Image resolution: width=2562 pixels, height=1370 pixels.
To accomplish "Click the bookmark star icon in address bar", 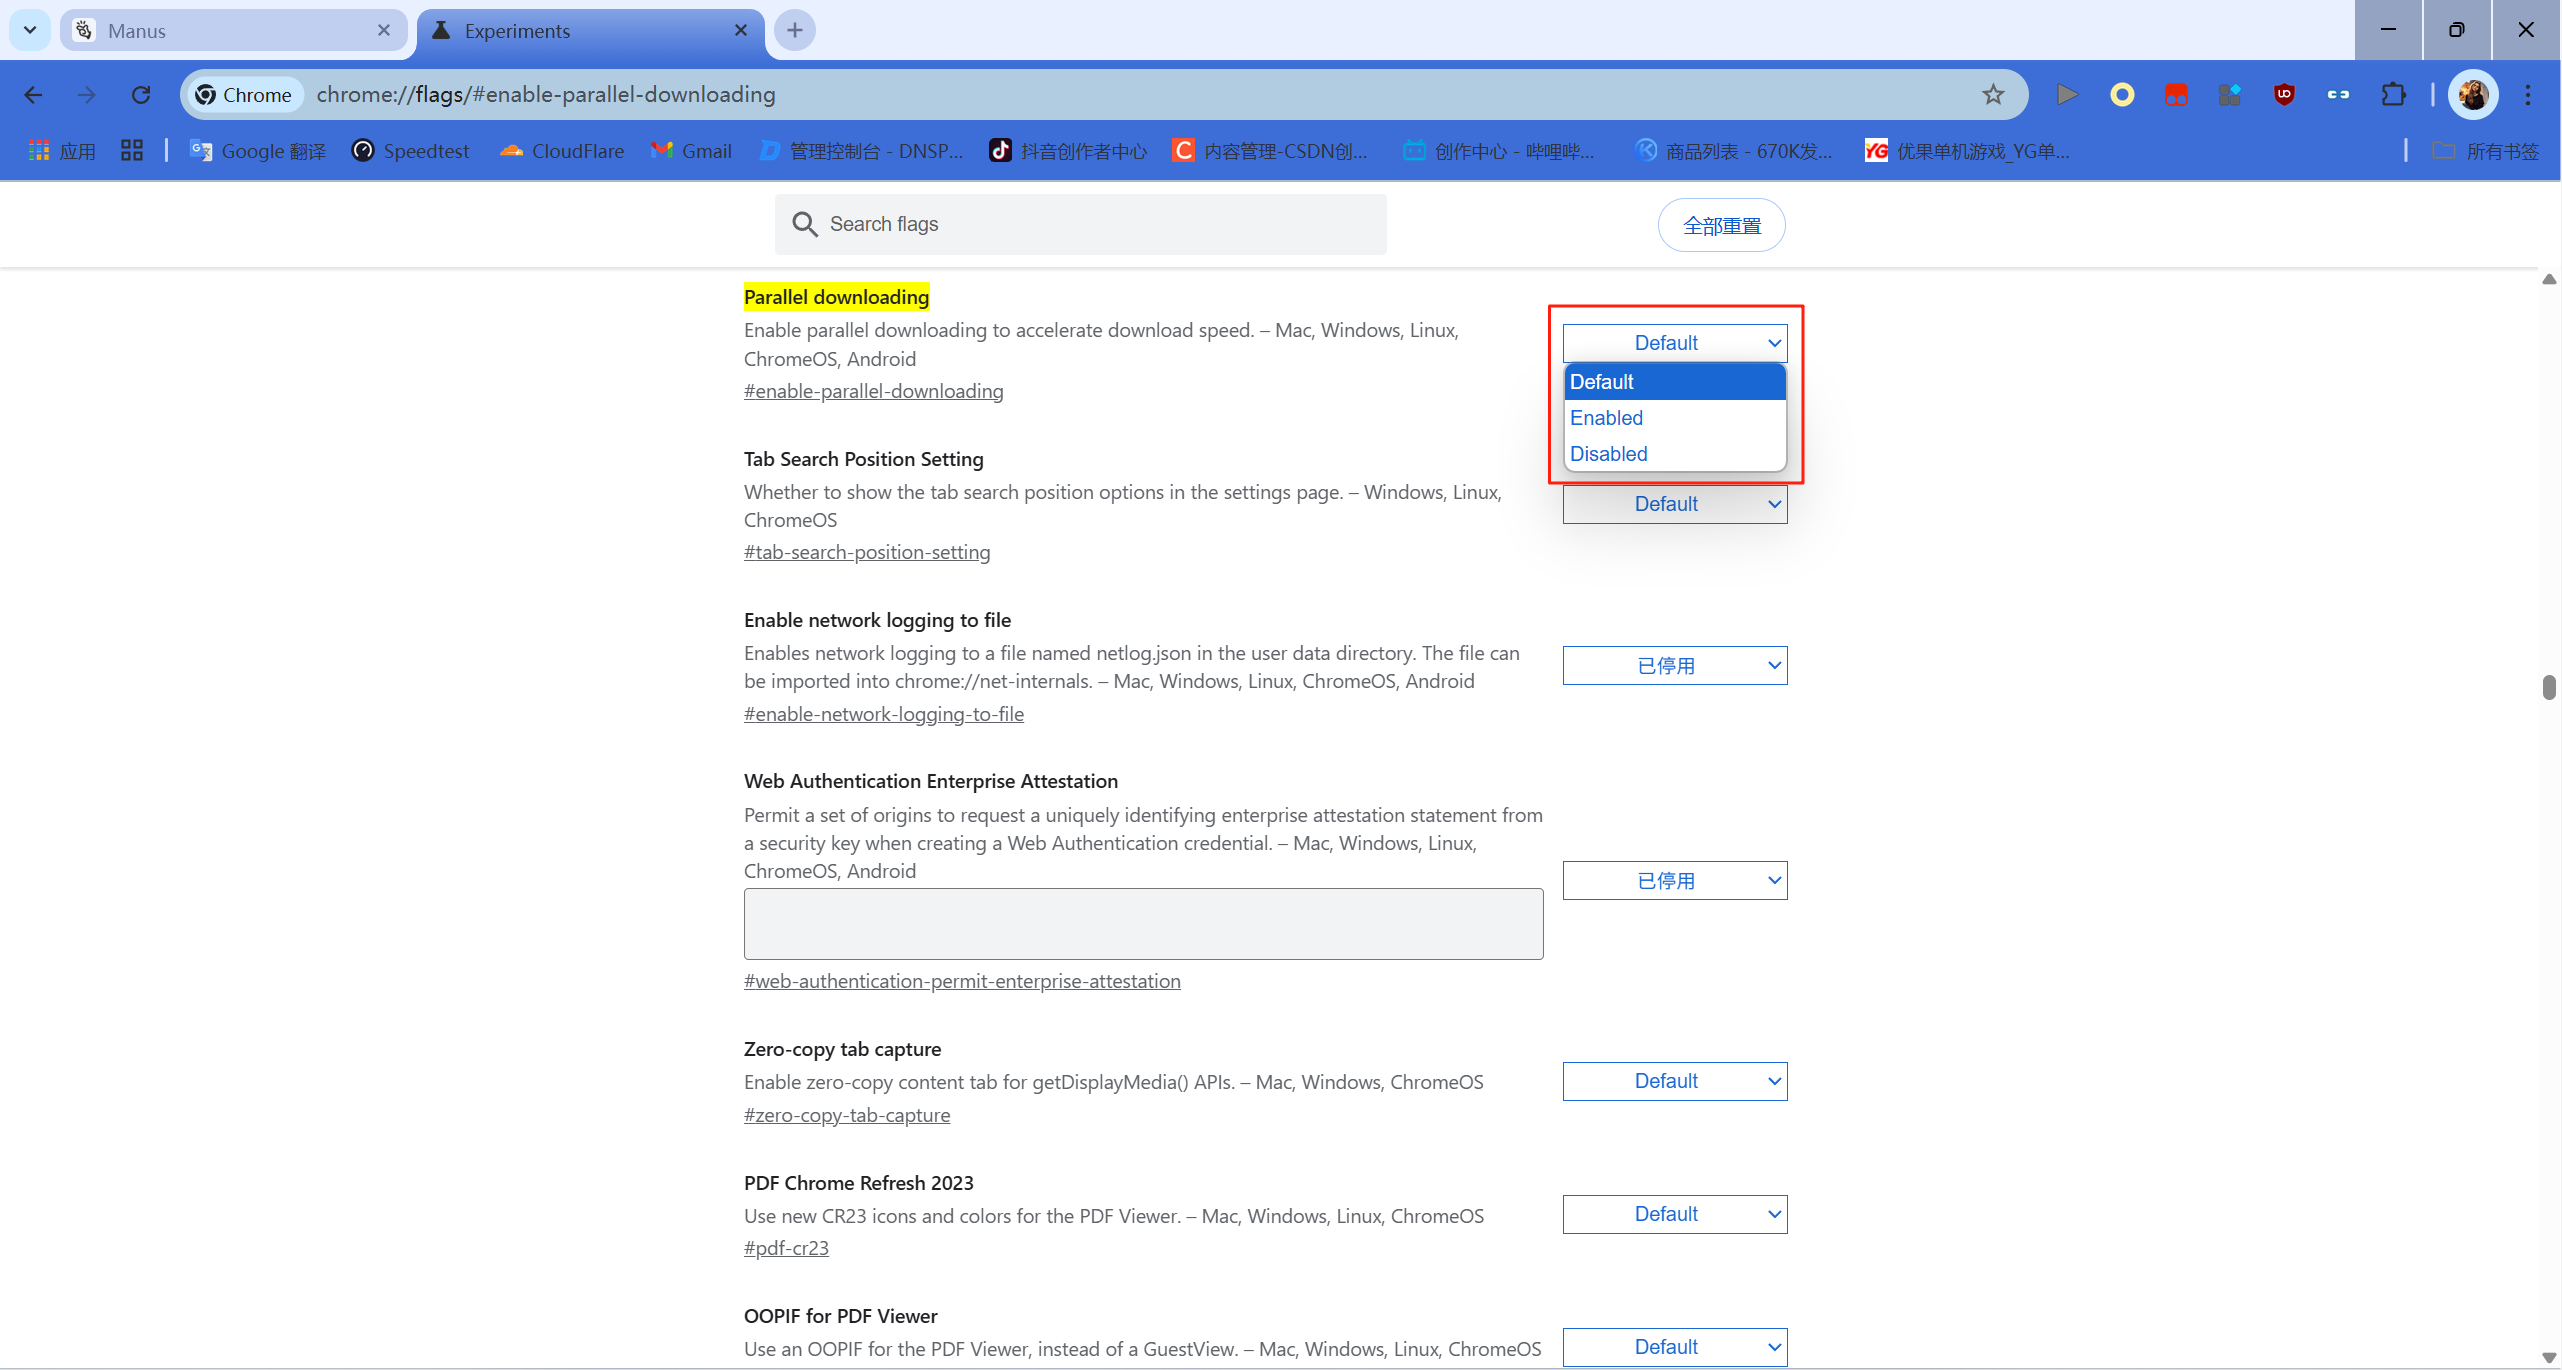I will 1992,94.
